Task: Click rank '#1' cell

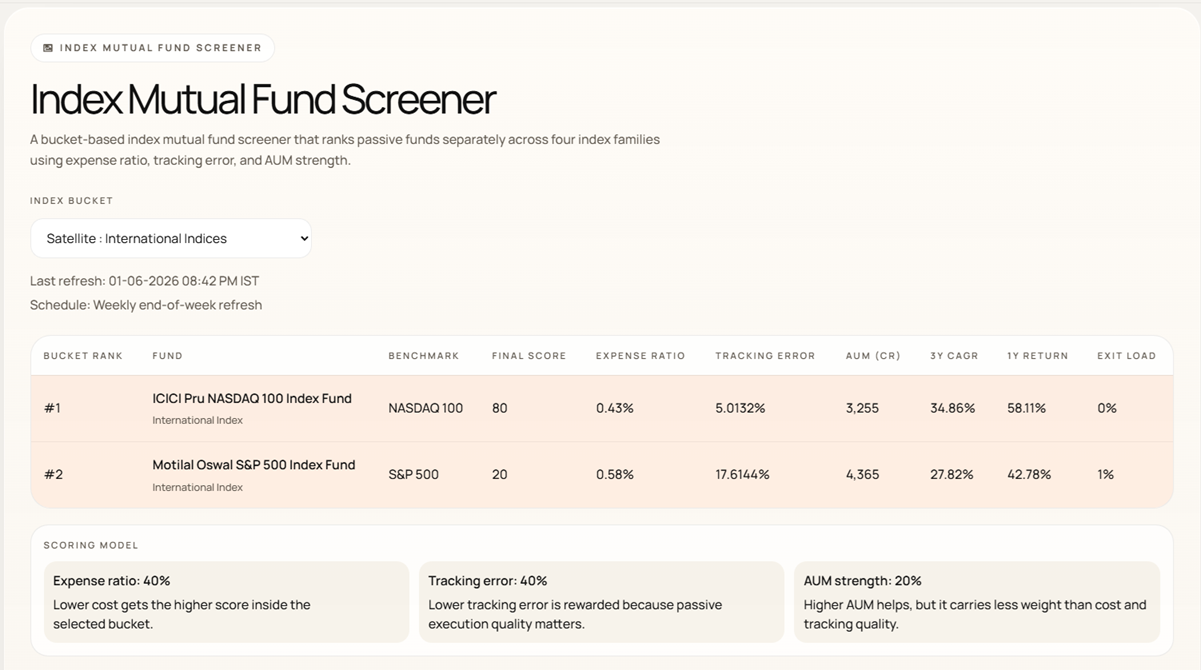Action: point(53,408)
